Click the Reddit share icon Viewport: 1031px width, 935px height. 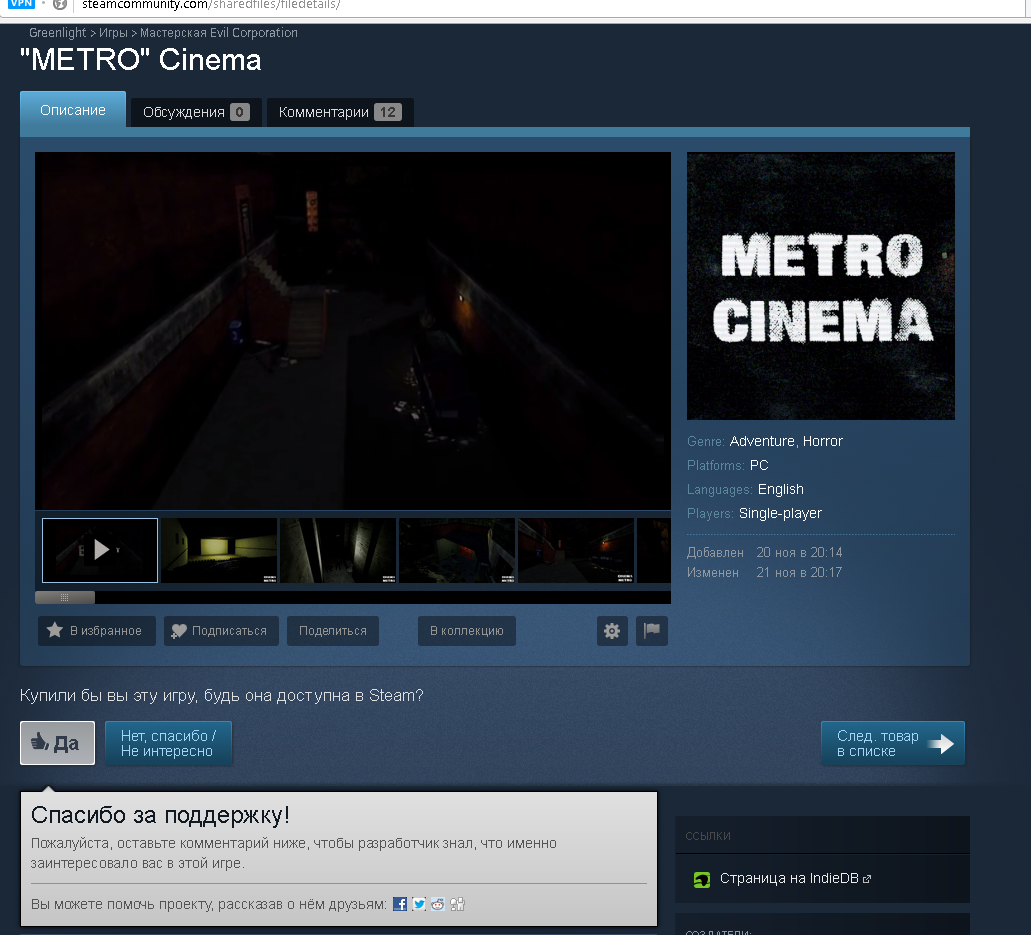point(438,904)
